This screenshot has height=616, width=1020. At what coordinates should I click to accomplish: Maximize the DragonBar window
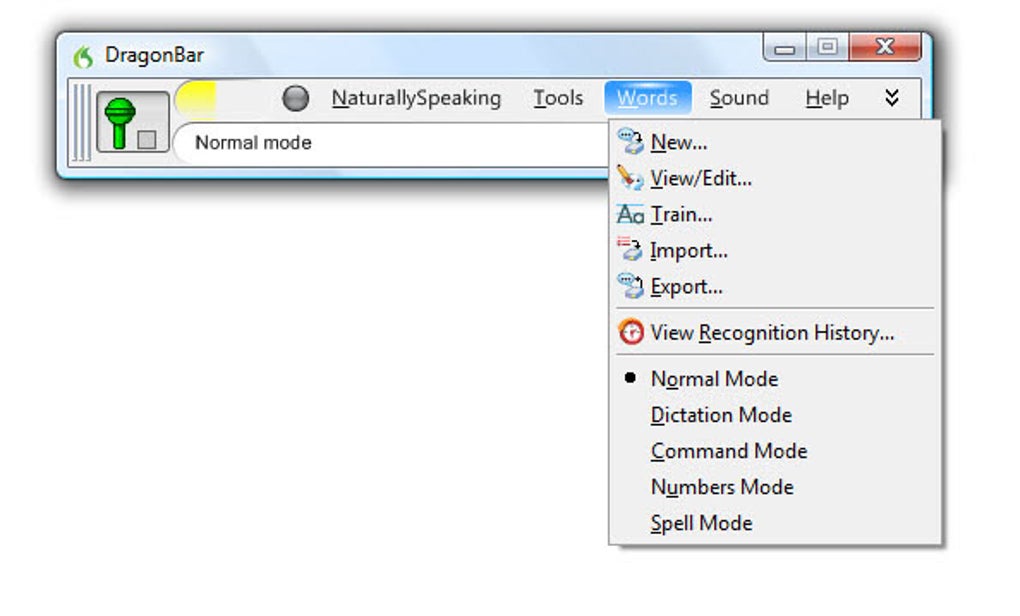[x=827, y=47]
